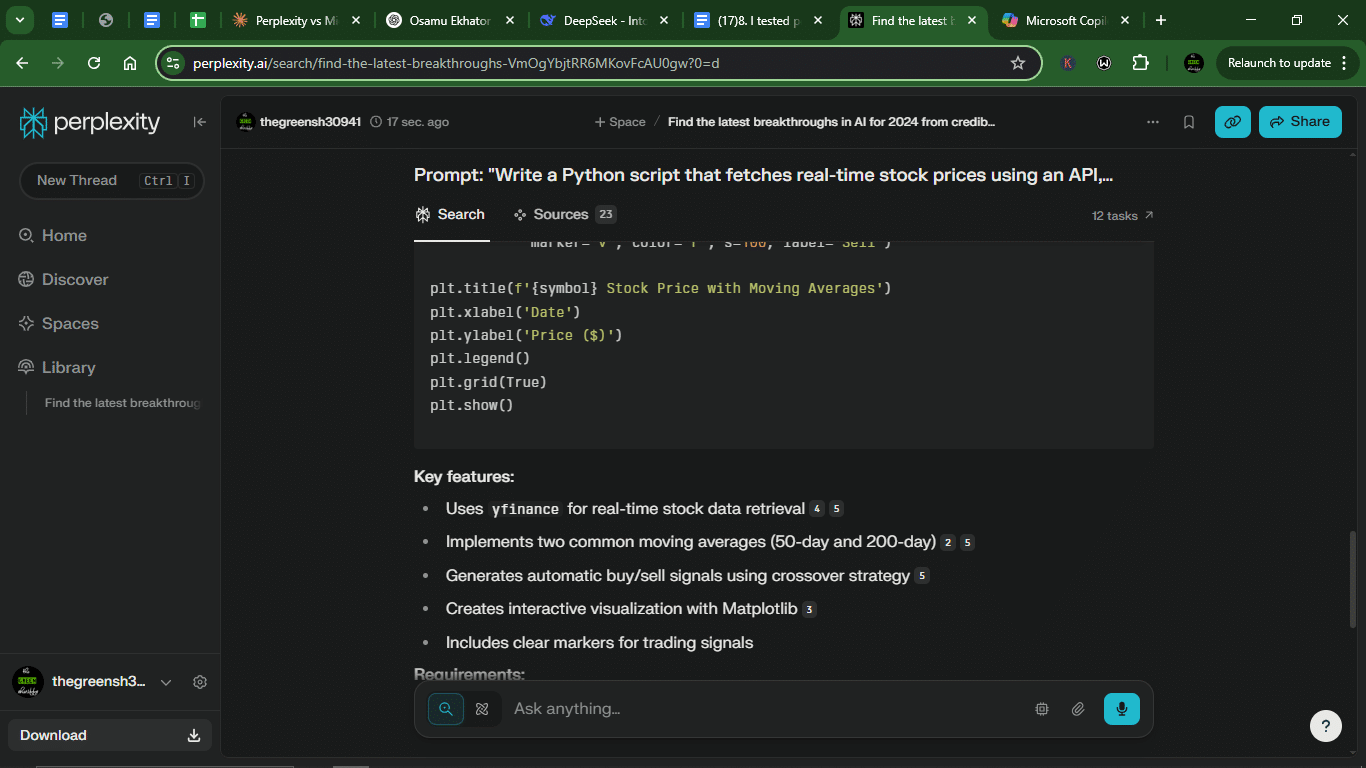Start voice input with microphone button
The width and height of the screenshot is (1366, 768).
click(x=1122, y=709)
